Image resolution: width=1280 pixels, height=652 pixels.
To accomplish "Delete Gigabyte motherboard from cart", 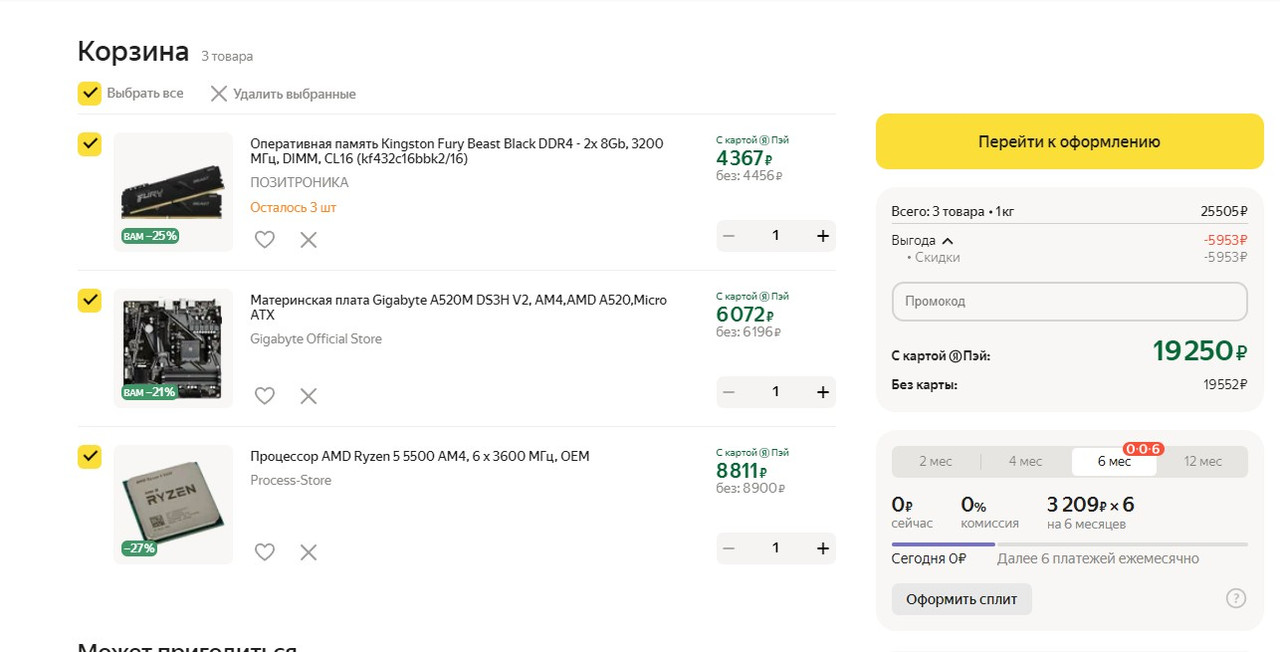I will click(308, 396).
